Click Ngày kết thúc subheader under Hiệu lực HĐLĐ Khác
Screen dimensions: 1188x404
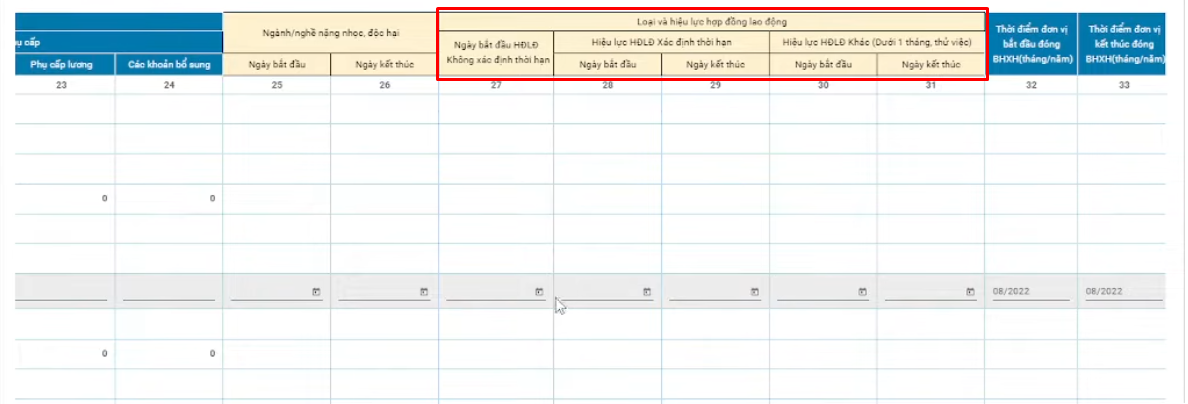pyautogui.click(x=931, y=65)
